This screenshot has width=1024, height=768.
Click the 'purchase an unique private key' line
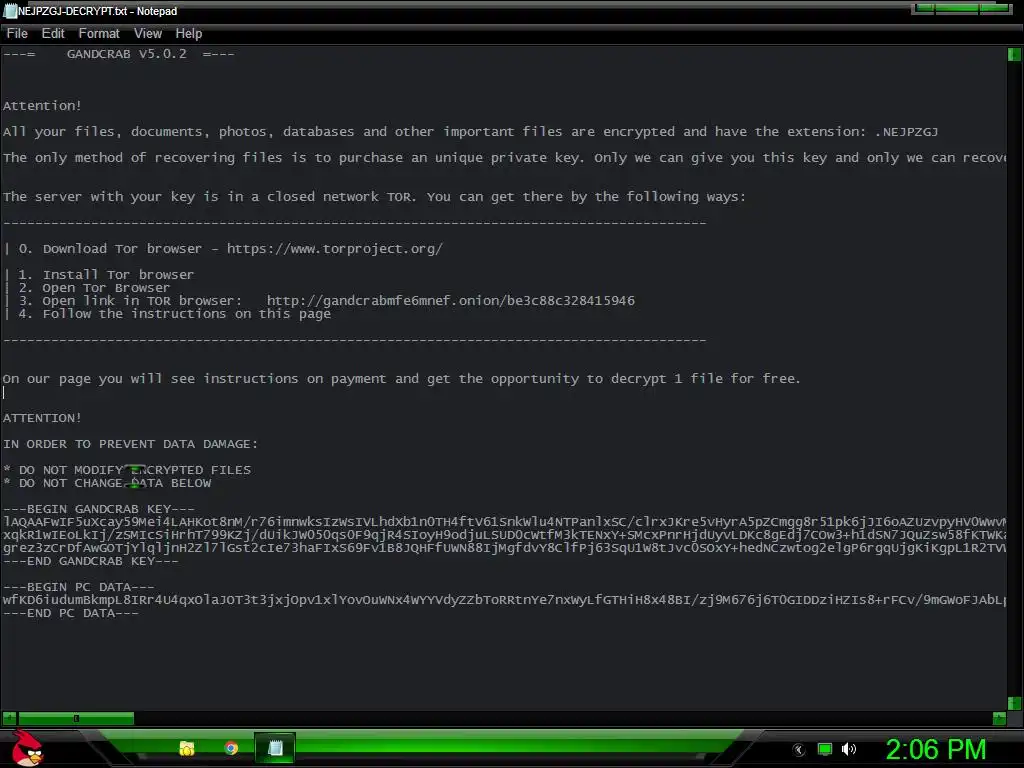[x=504, y=158]
